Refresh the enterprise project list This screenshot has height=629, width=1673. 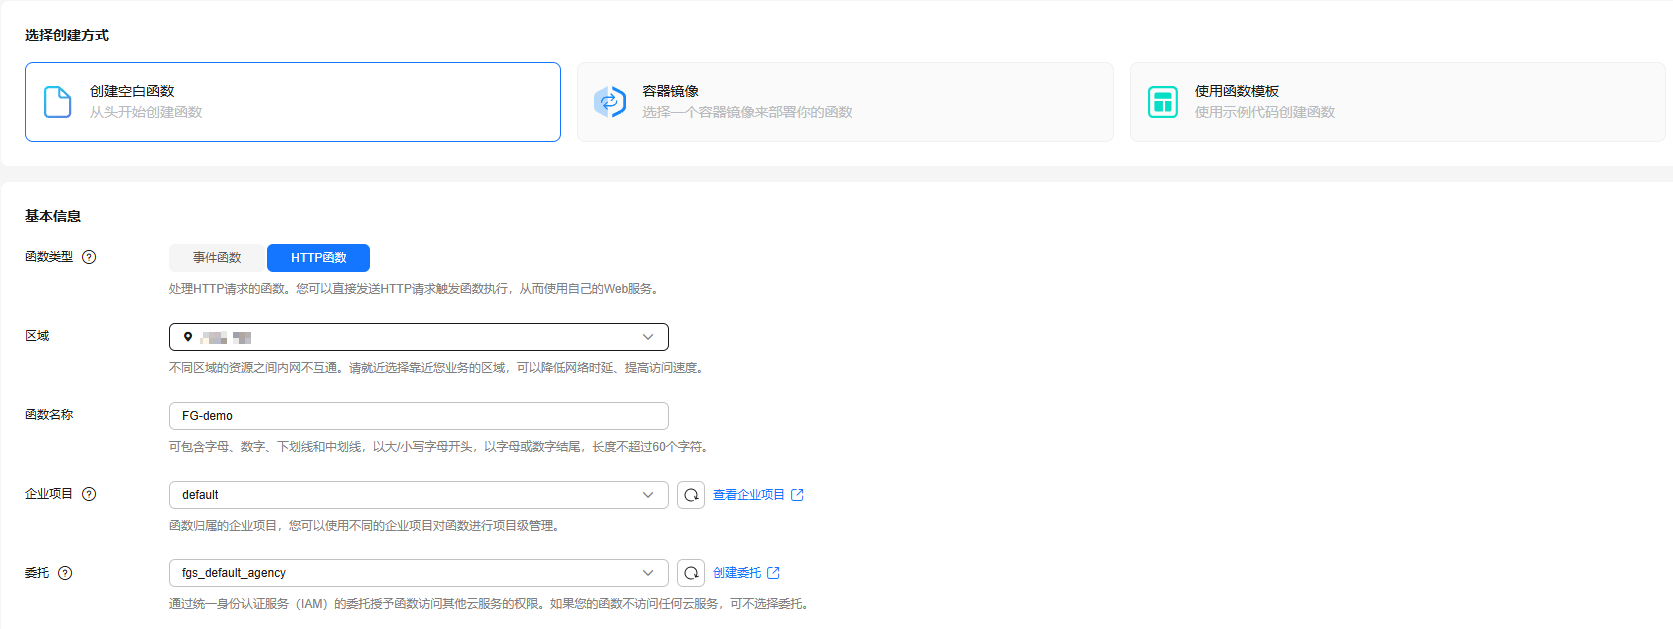691,495
